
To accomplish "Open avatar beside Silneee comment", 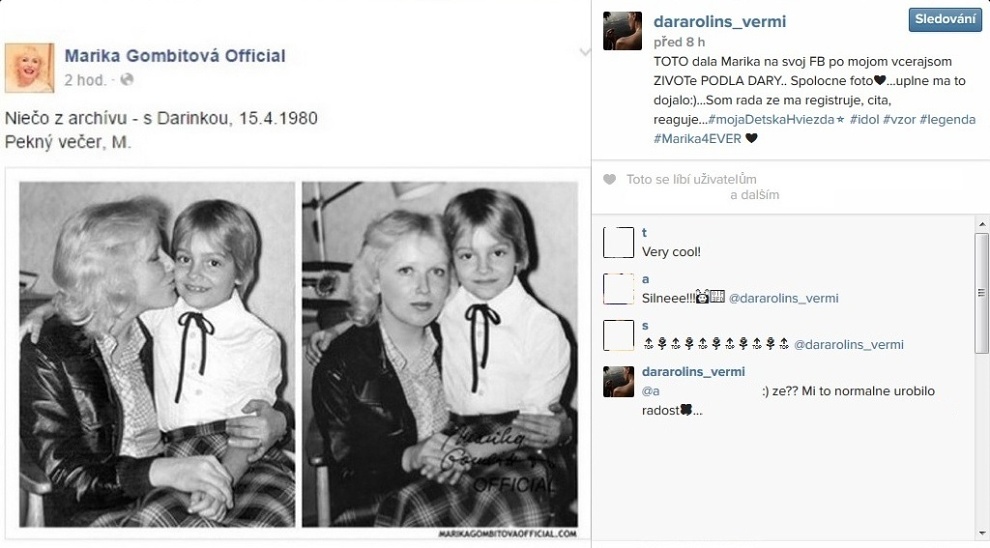I will [x=619, y=289].
